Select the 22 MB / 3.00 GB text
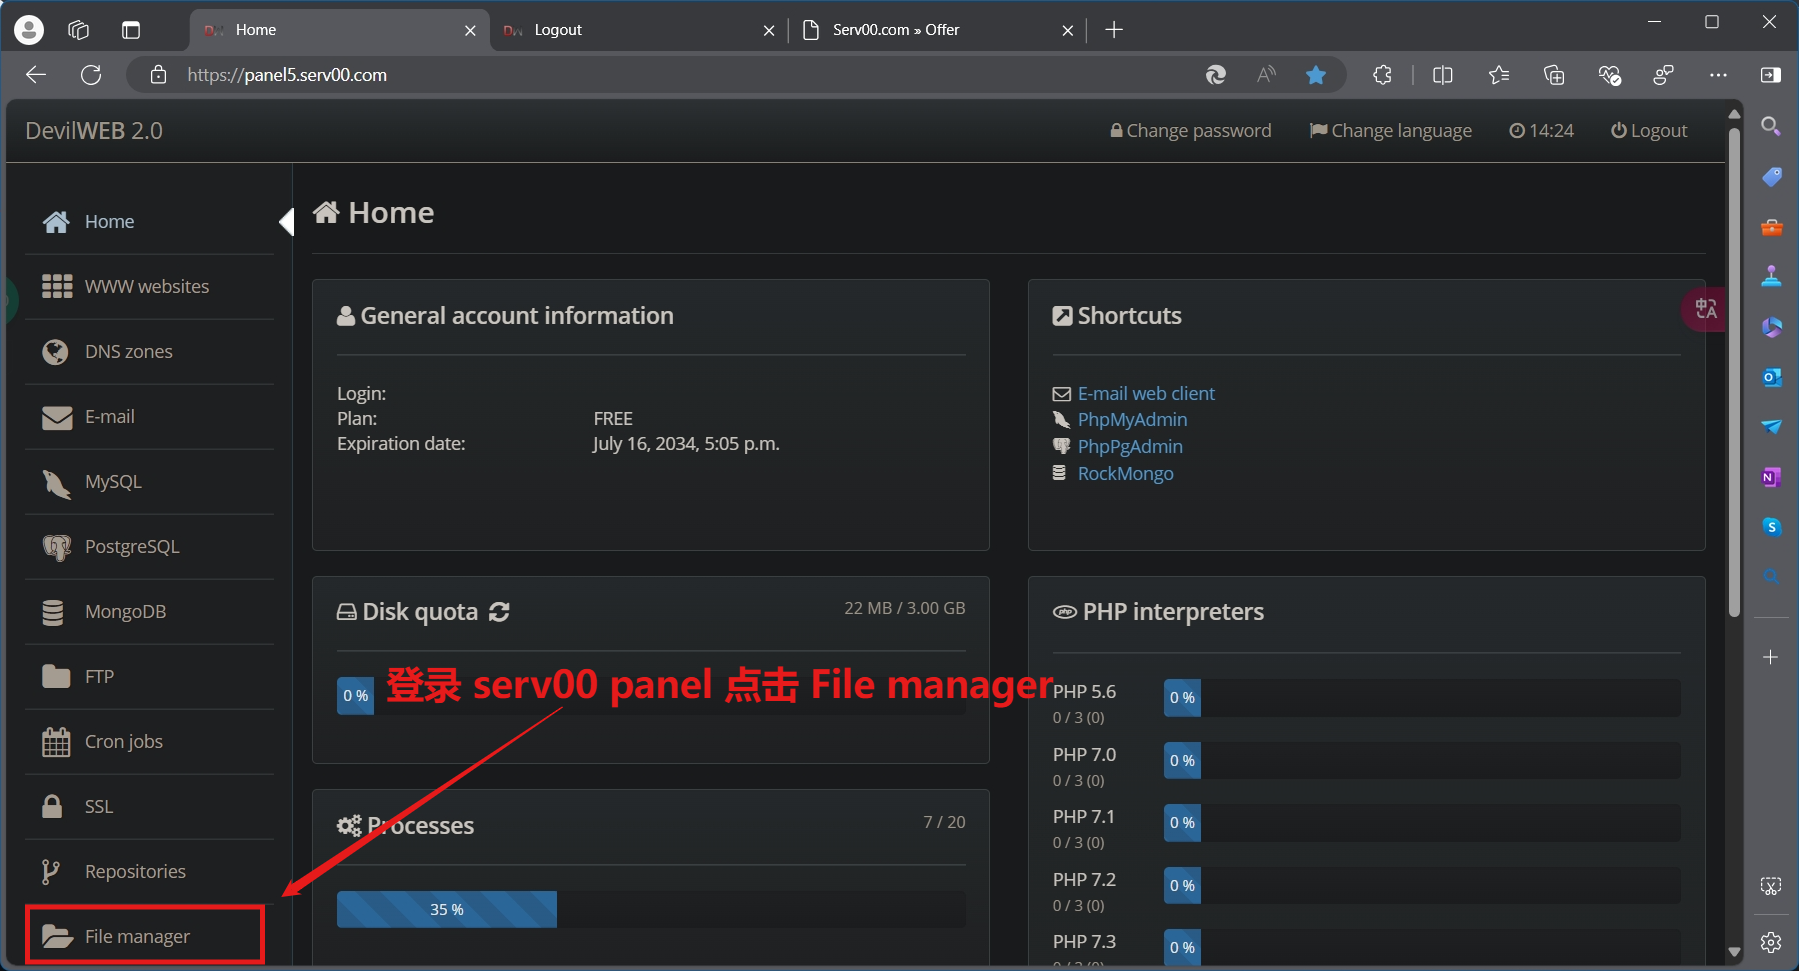 coord(905,608)
